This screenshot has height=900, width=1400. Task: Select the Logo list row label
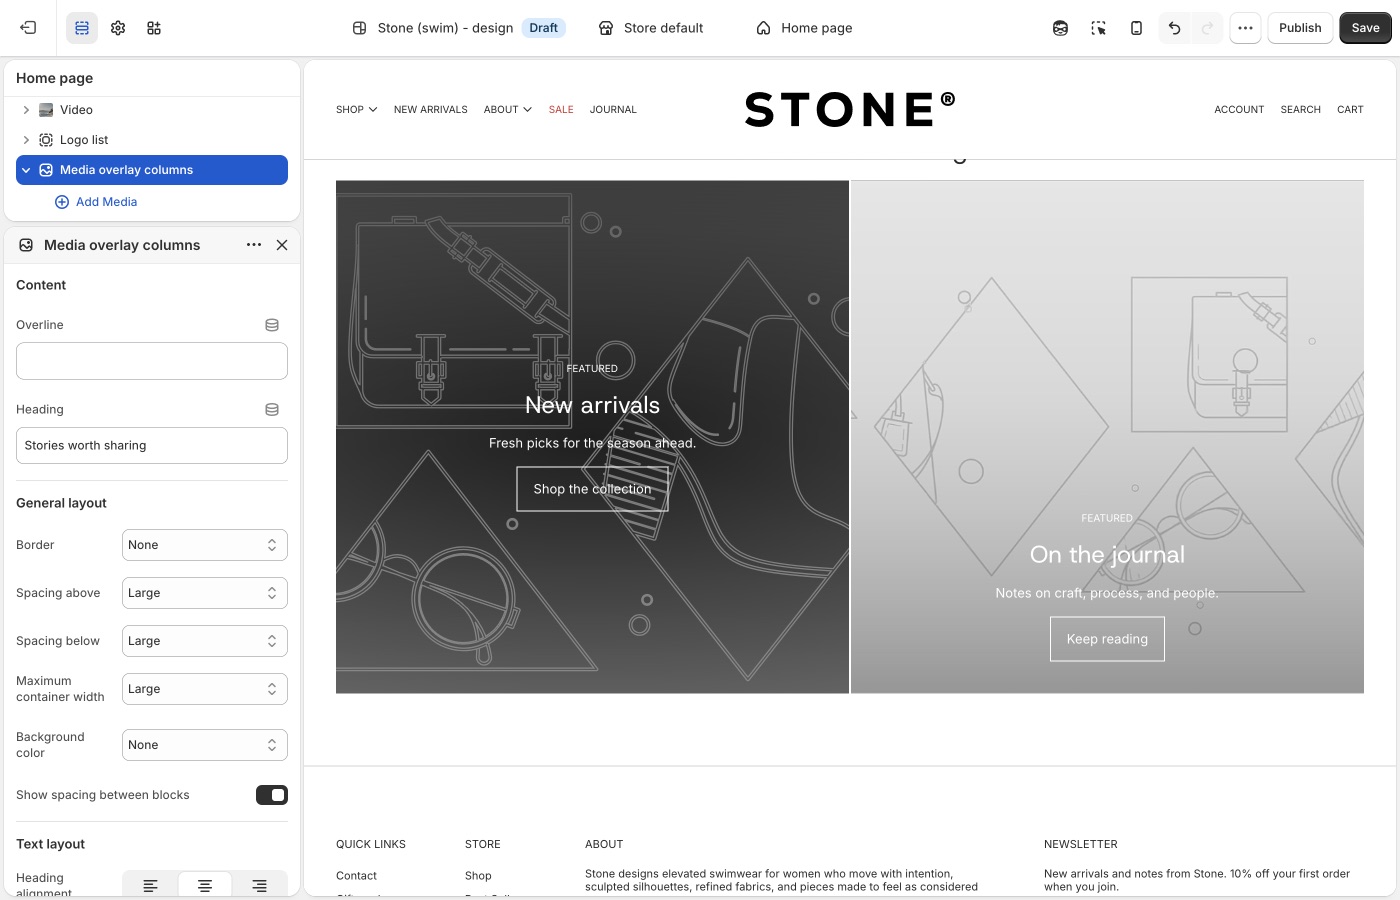coord(84,140)
